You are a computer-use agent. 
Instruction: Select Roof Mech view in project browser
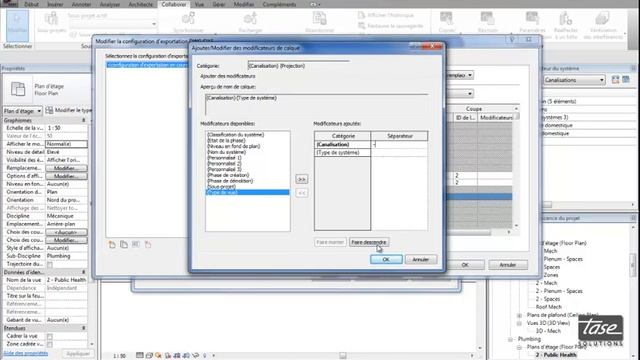coord(549,307)
